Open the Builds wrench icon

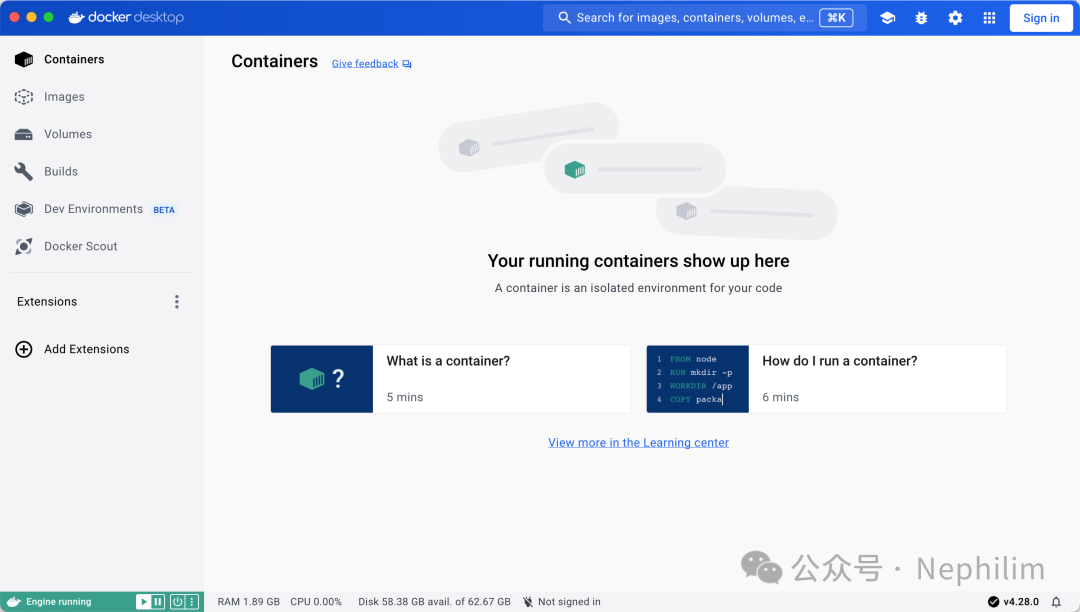(x=24, y=171)
